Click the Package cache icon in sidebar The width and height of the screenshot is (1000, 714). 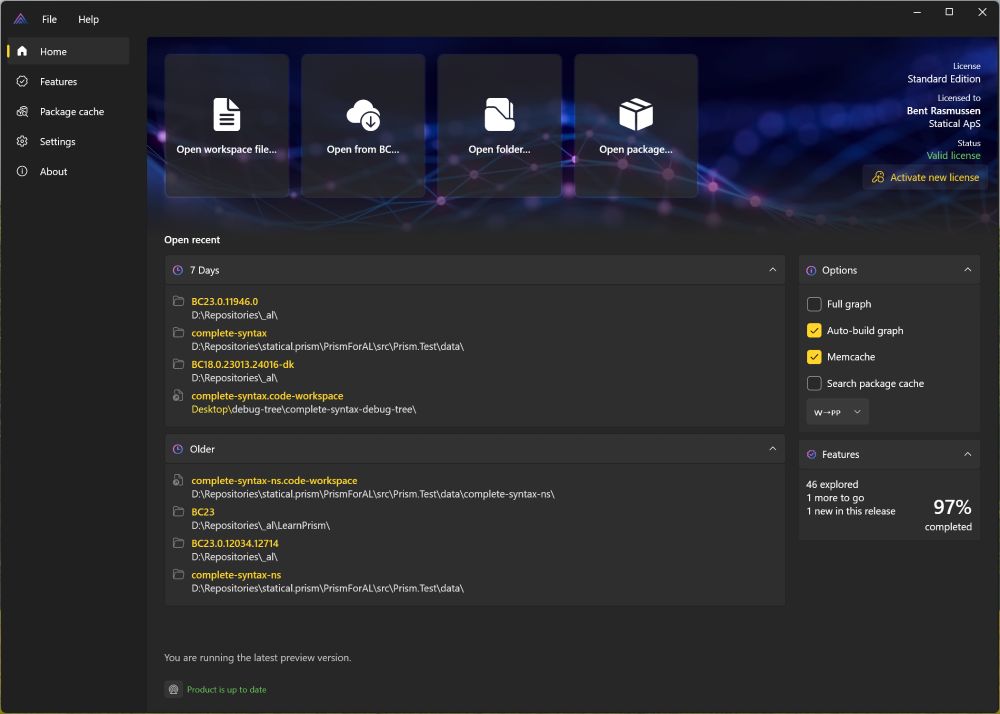(x=22, y=111)
